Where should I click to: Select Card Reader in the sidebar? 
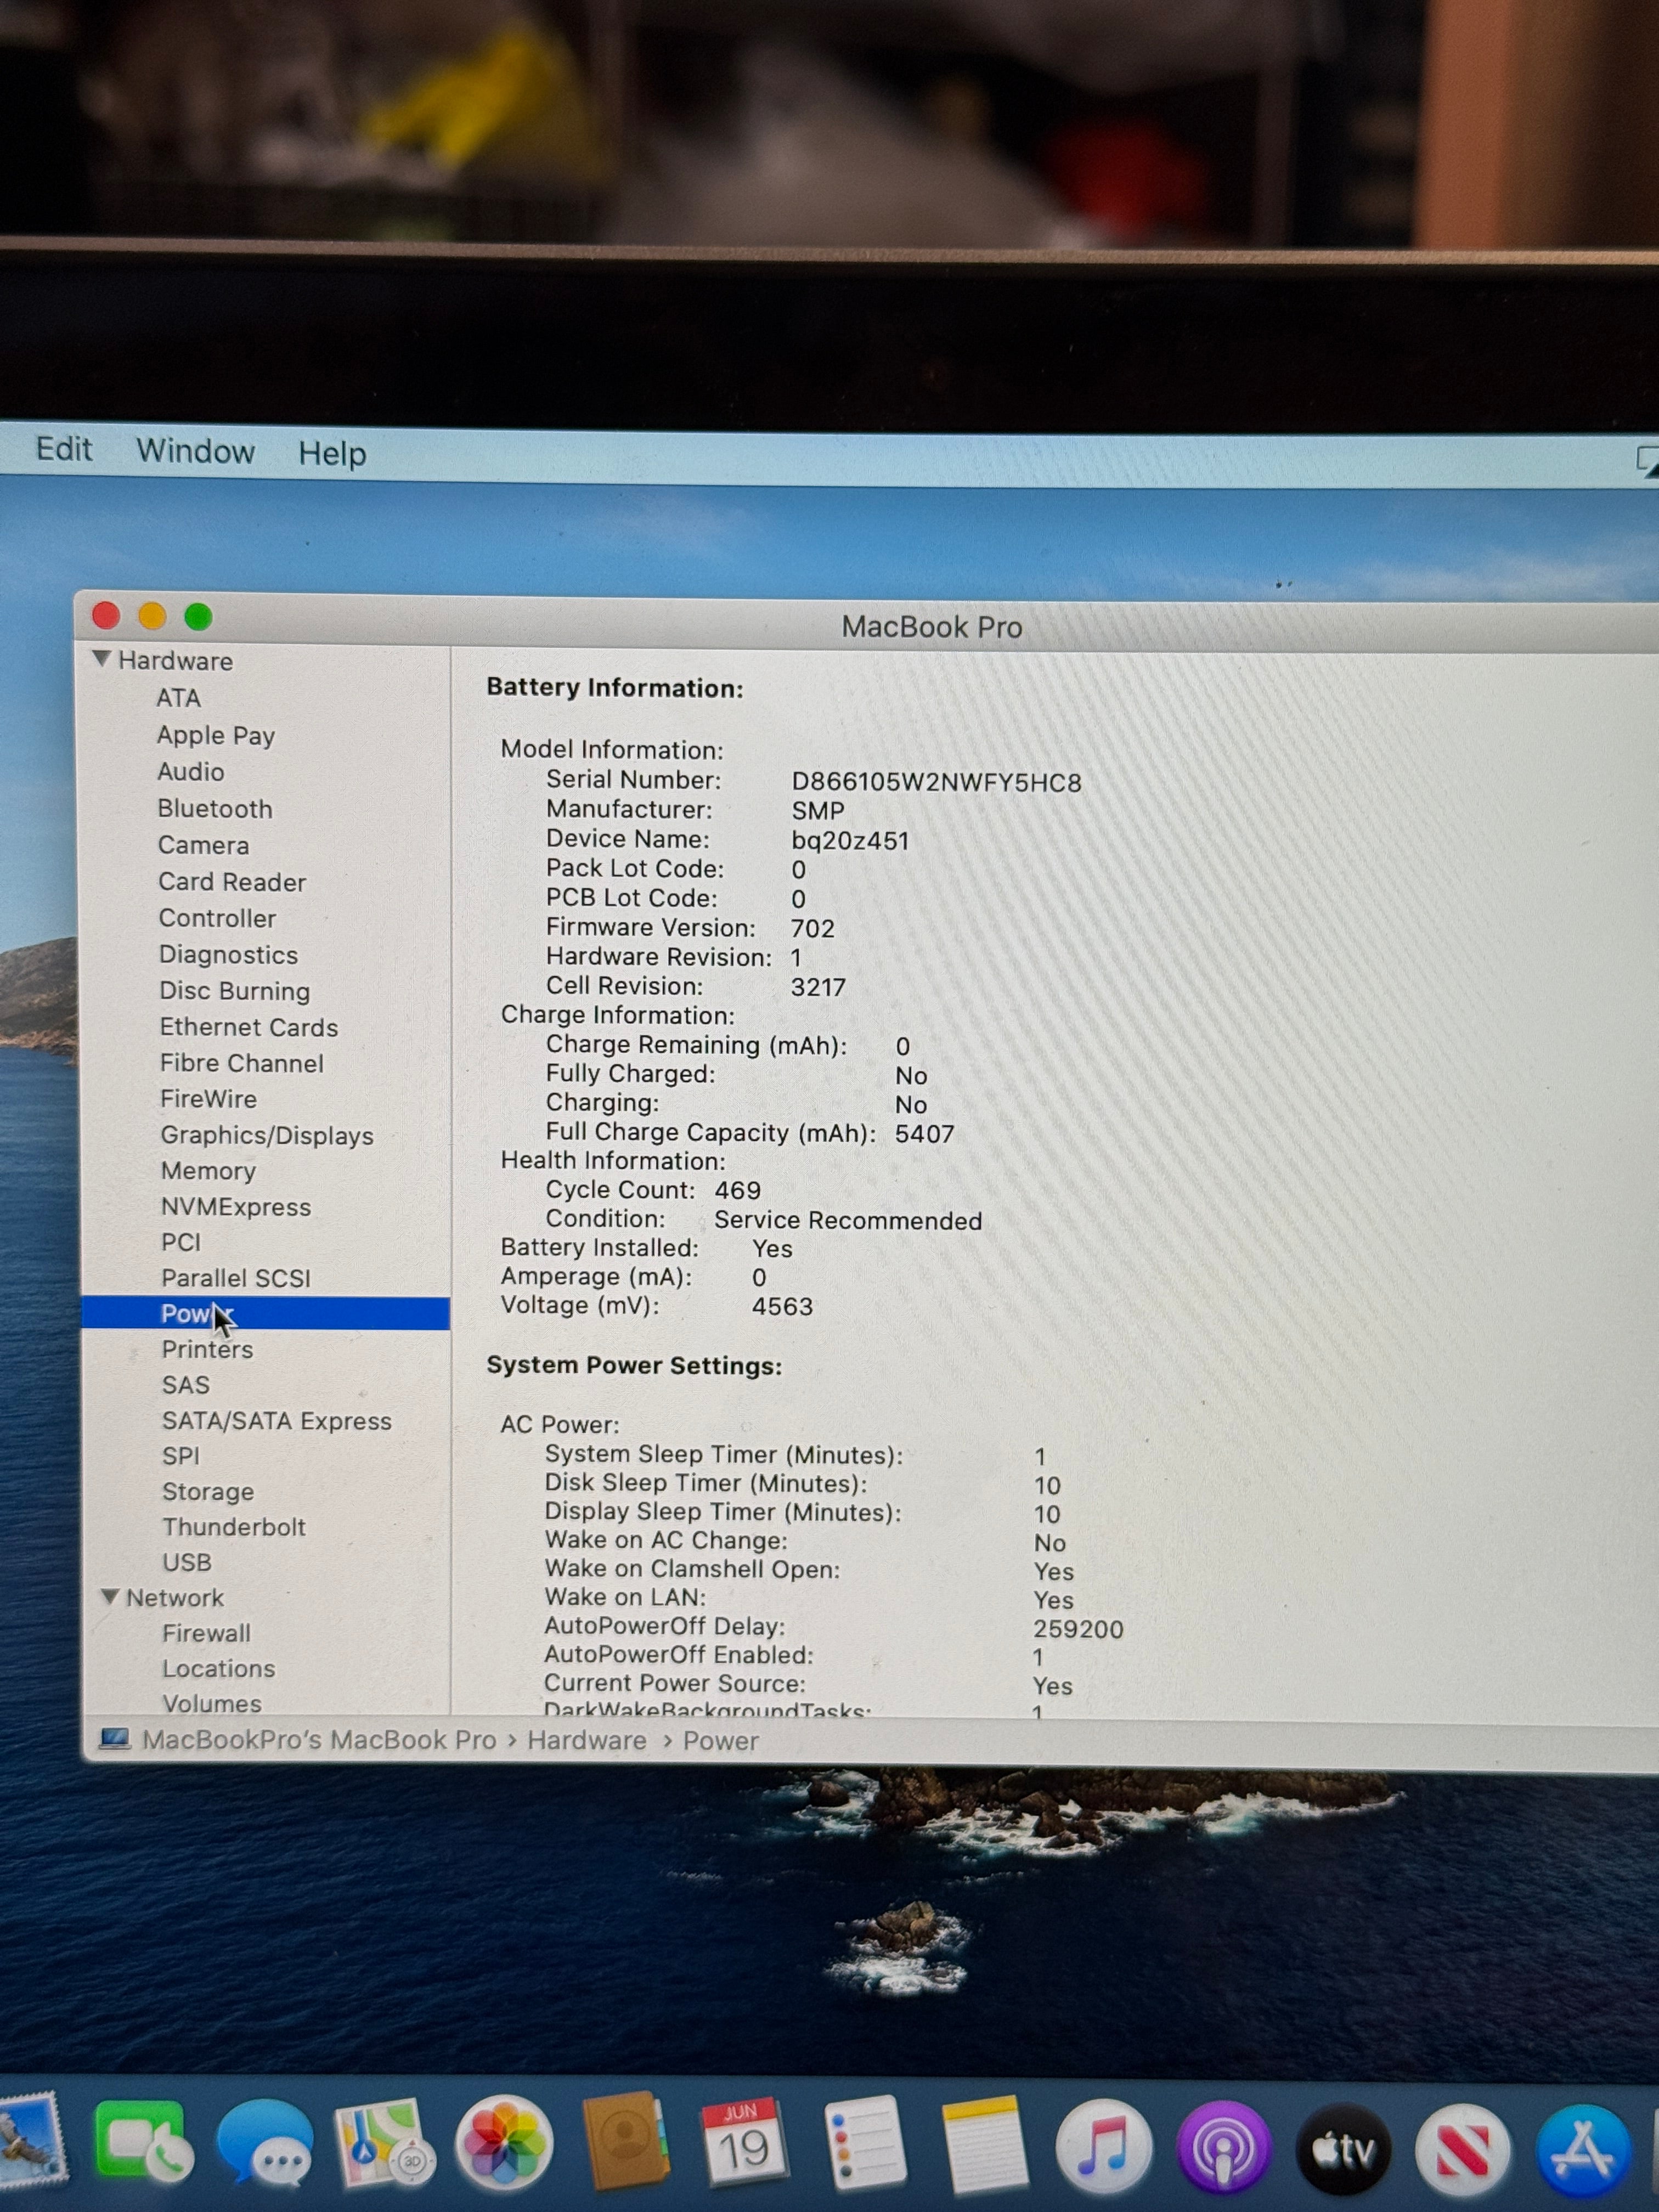[232, 881]
